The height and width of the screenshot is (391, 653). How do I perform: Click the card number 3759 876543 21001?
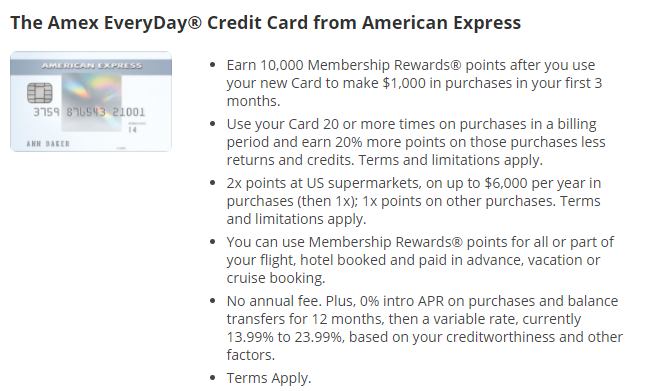pos(89,112)
